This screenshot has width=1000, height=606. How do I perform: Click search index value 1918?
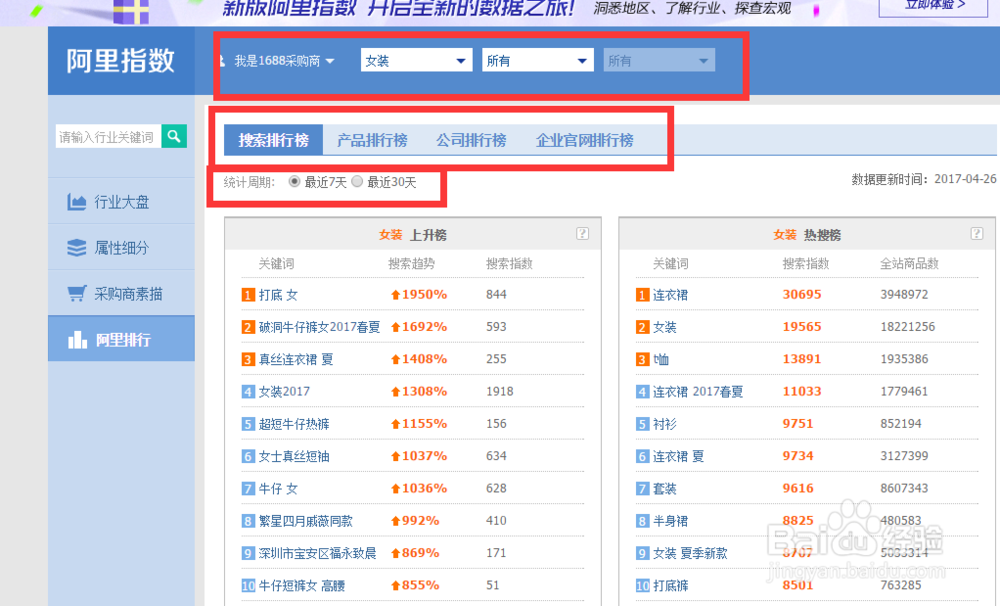click(x=499, y=391)
